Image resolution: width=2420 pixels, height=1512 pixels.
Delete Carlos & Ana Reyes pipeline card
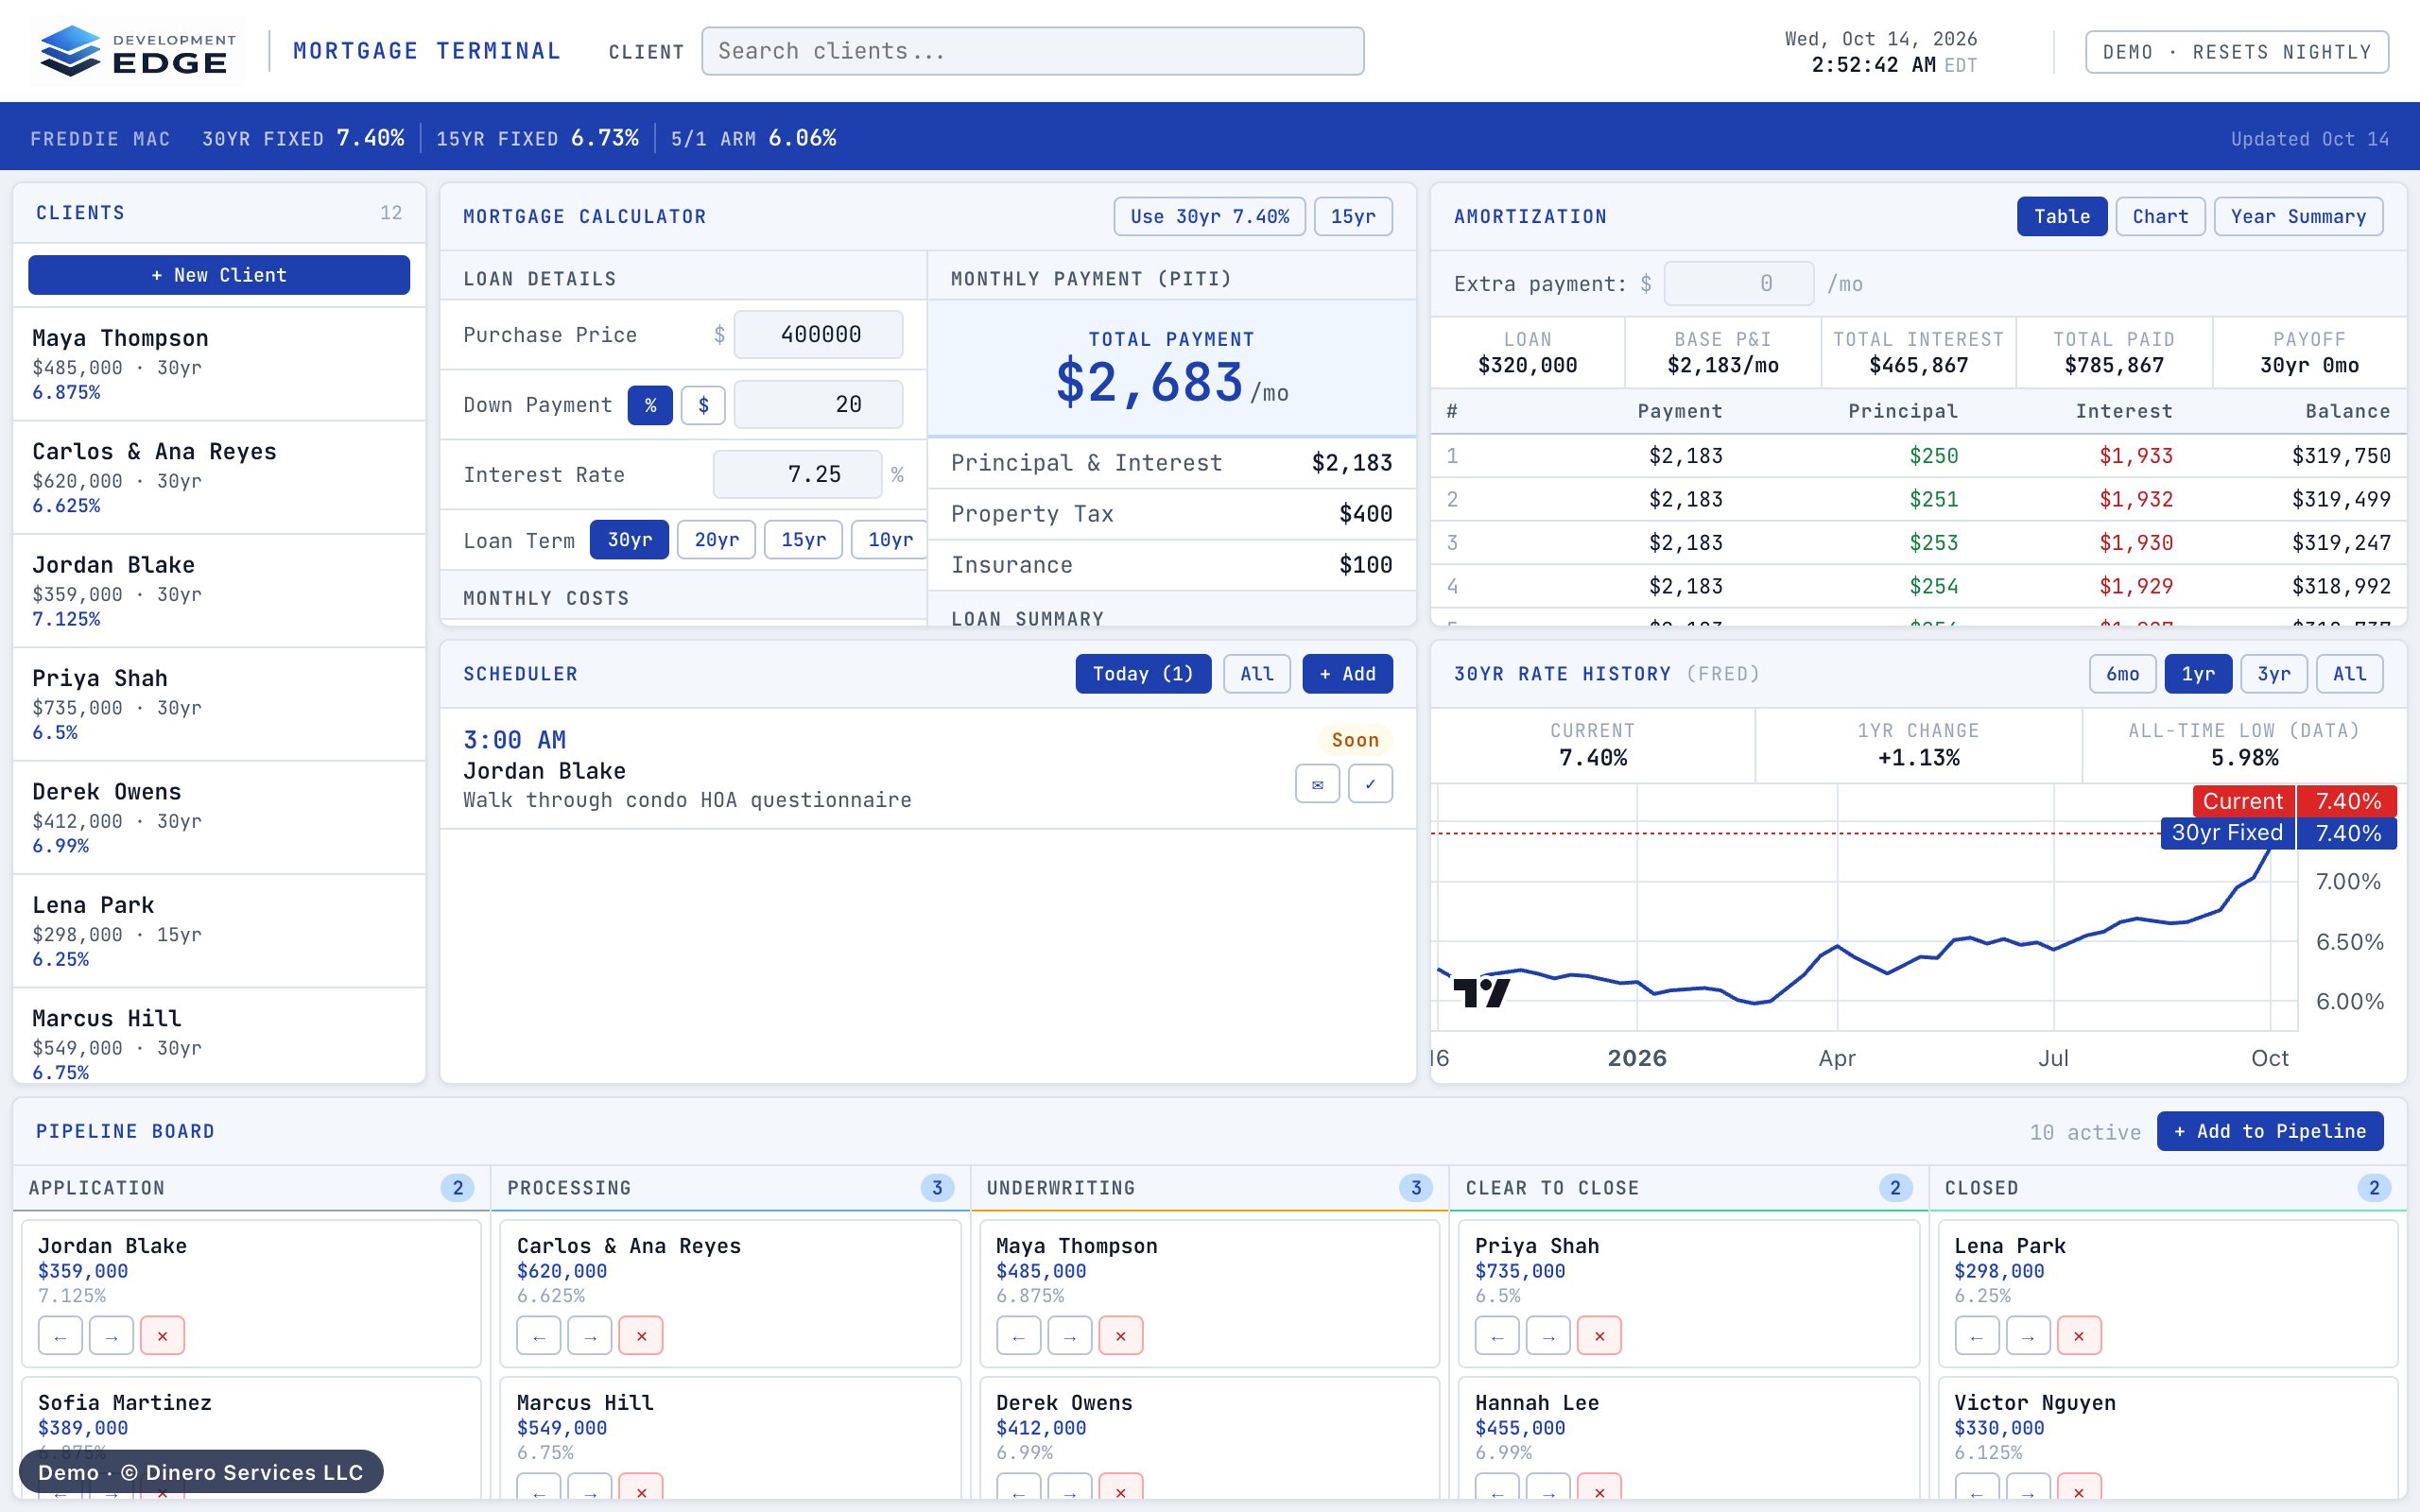tap(641, 1336)
